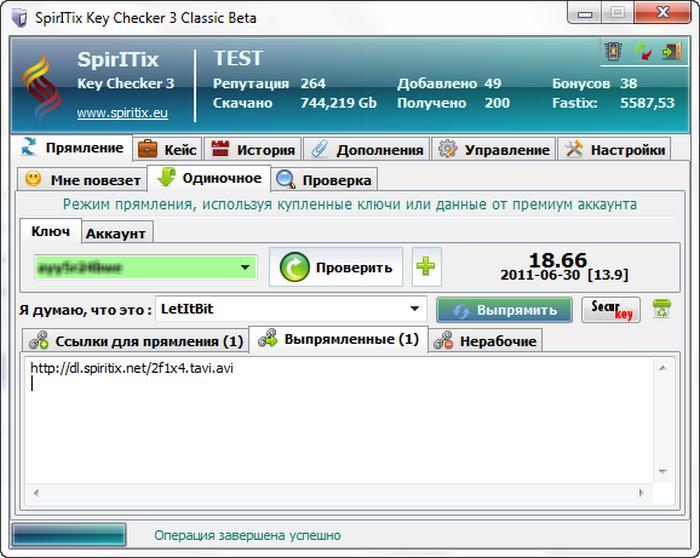Viewport: 700px width, 558px height.
Task: Switch to Проверка sub-tab
Action: pos(325,180)
